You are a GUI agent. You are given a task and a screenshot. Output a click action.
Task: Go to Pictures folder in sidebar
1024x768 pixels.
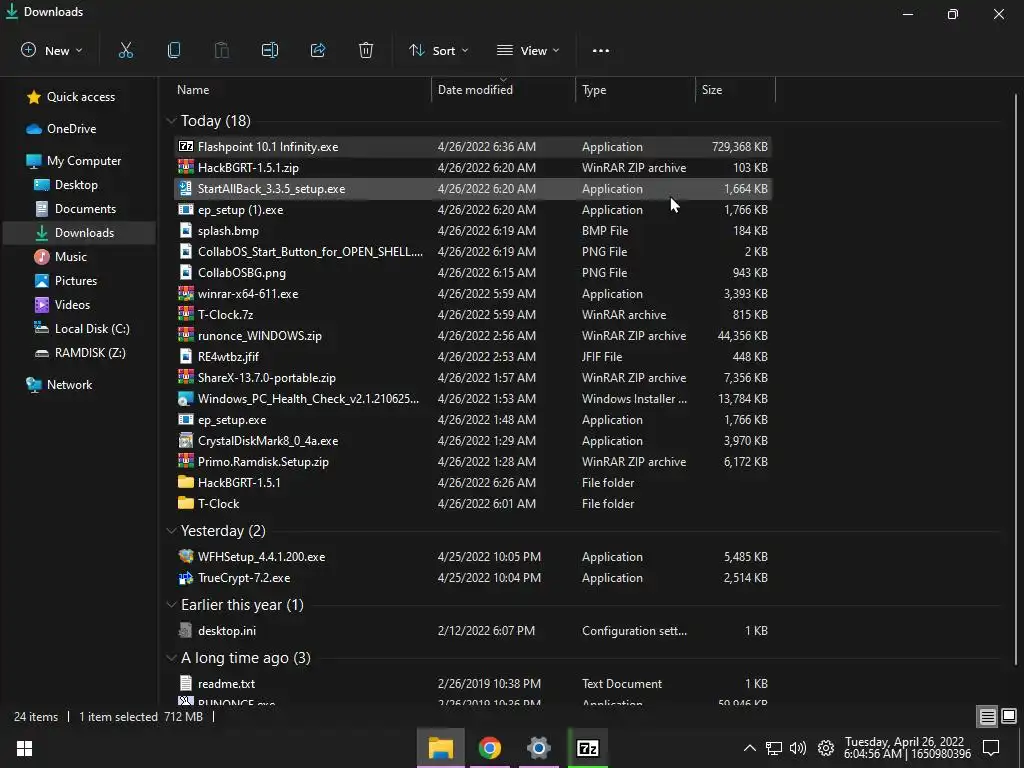[x=65, y=281]
